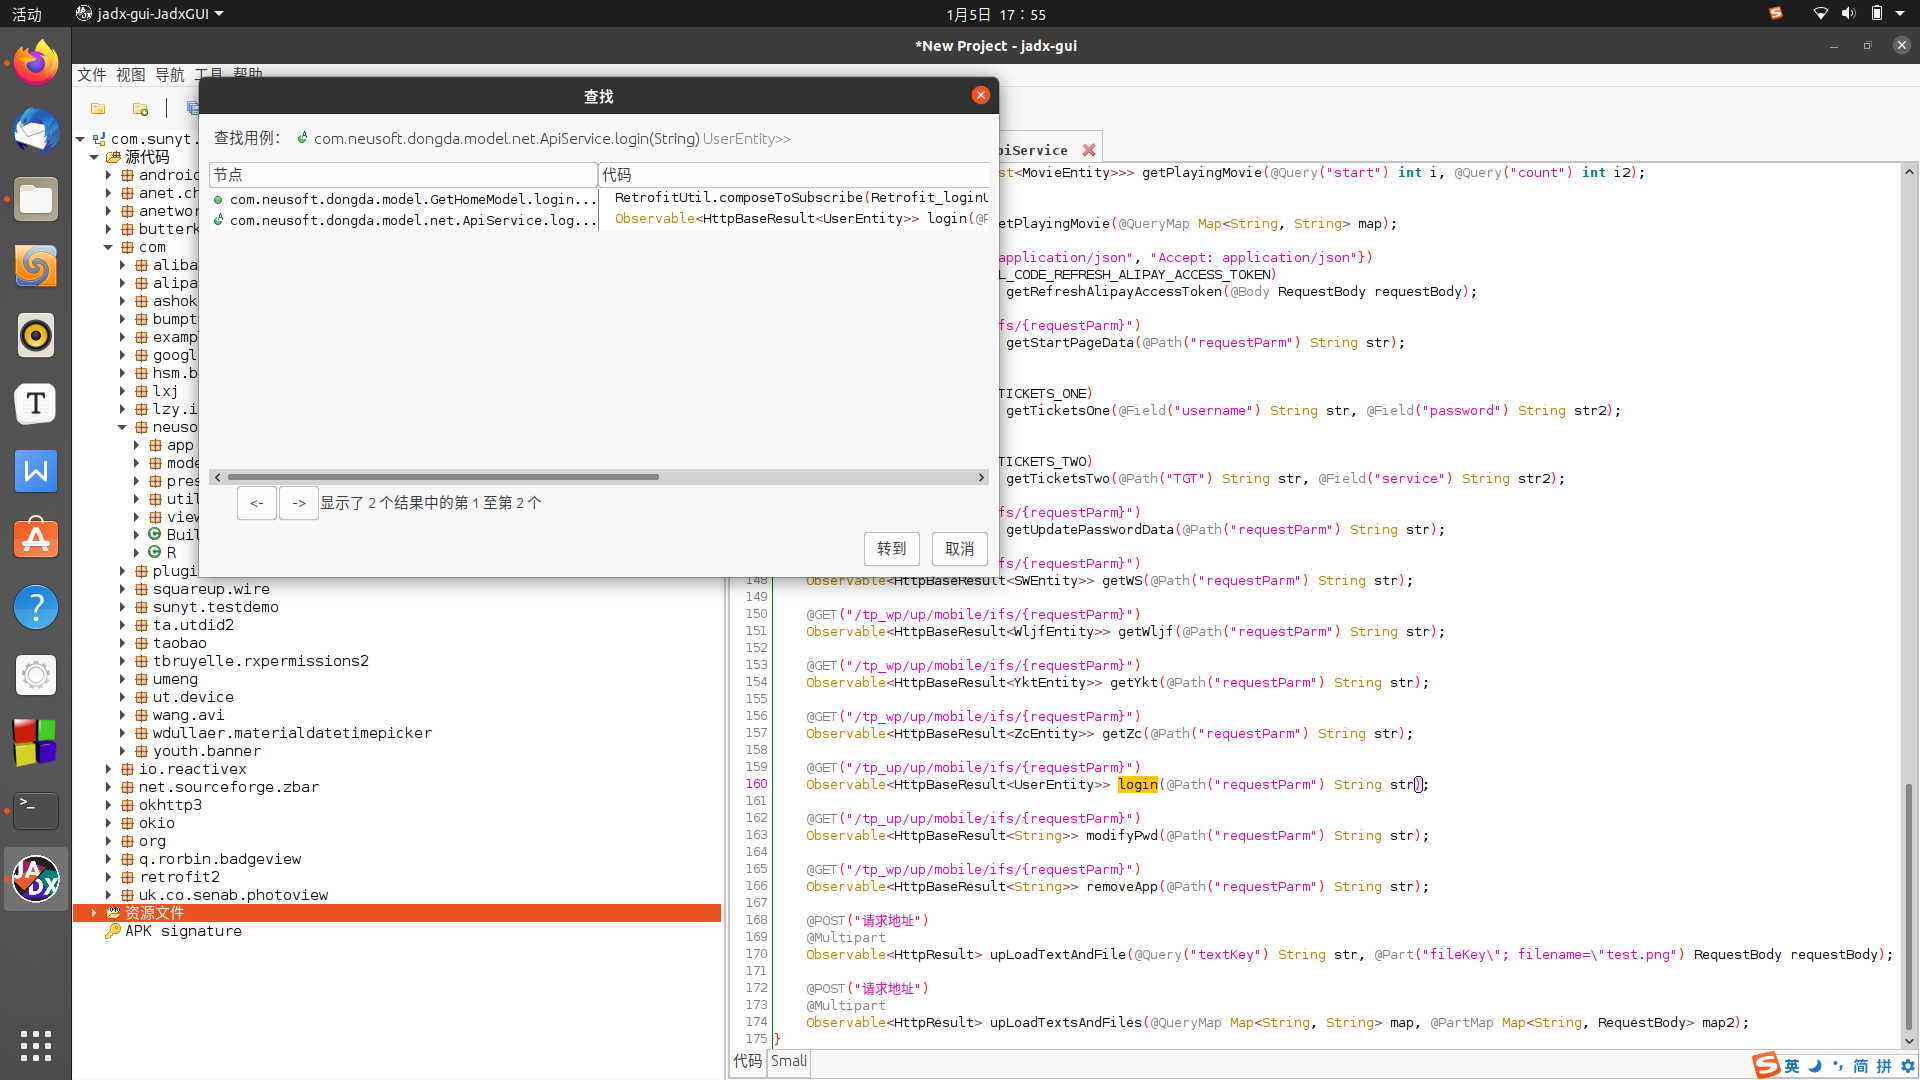Open the 文件 menu
The width and height of the screenshot is (1920, 1080).
[91, 75]
